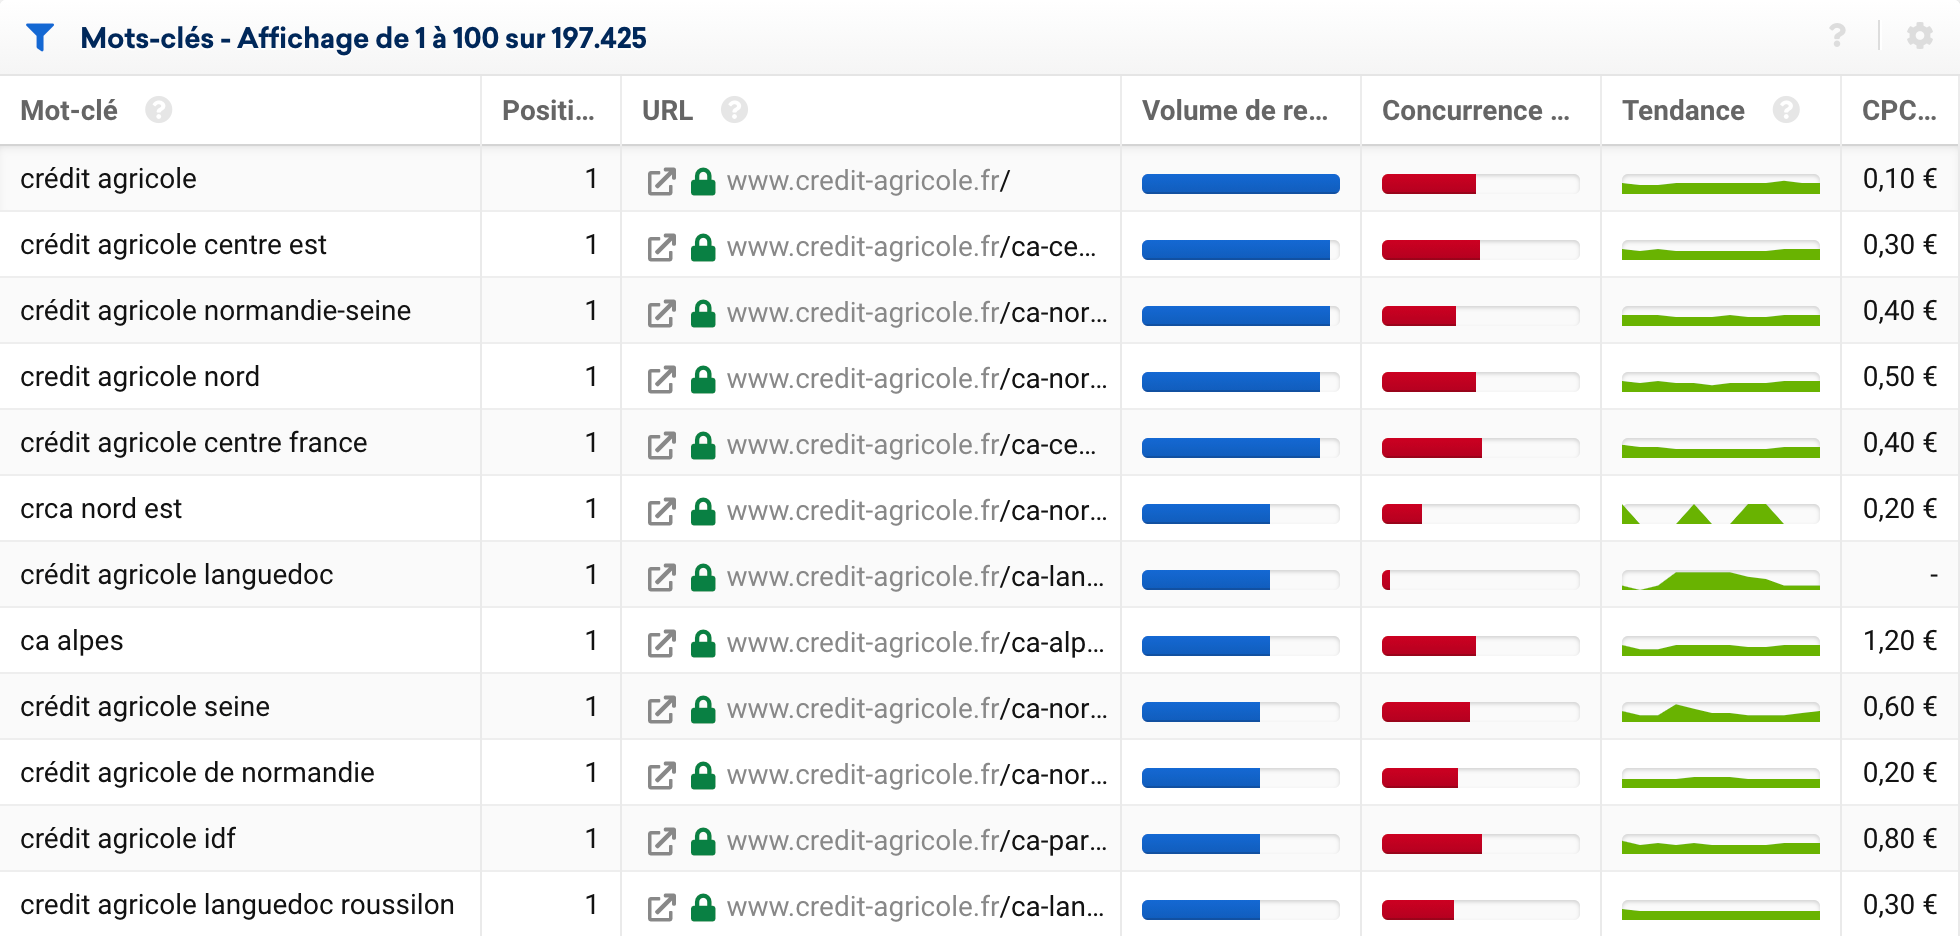Select keyword 'crédit agricole centre est'
1960x936 pixels.
click(x=173, y=245)
